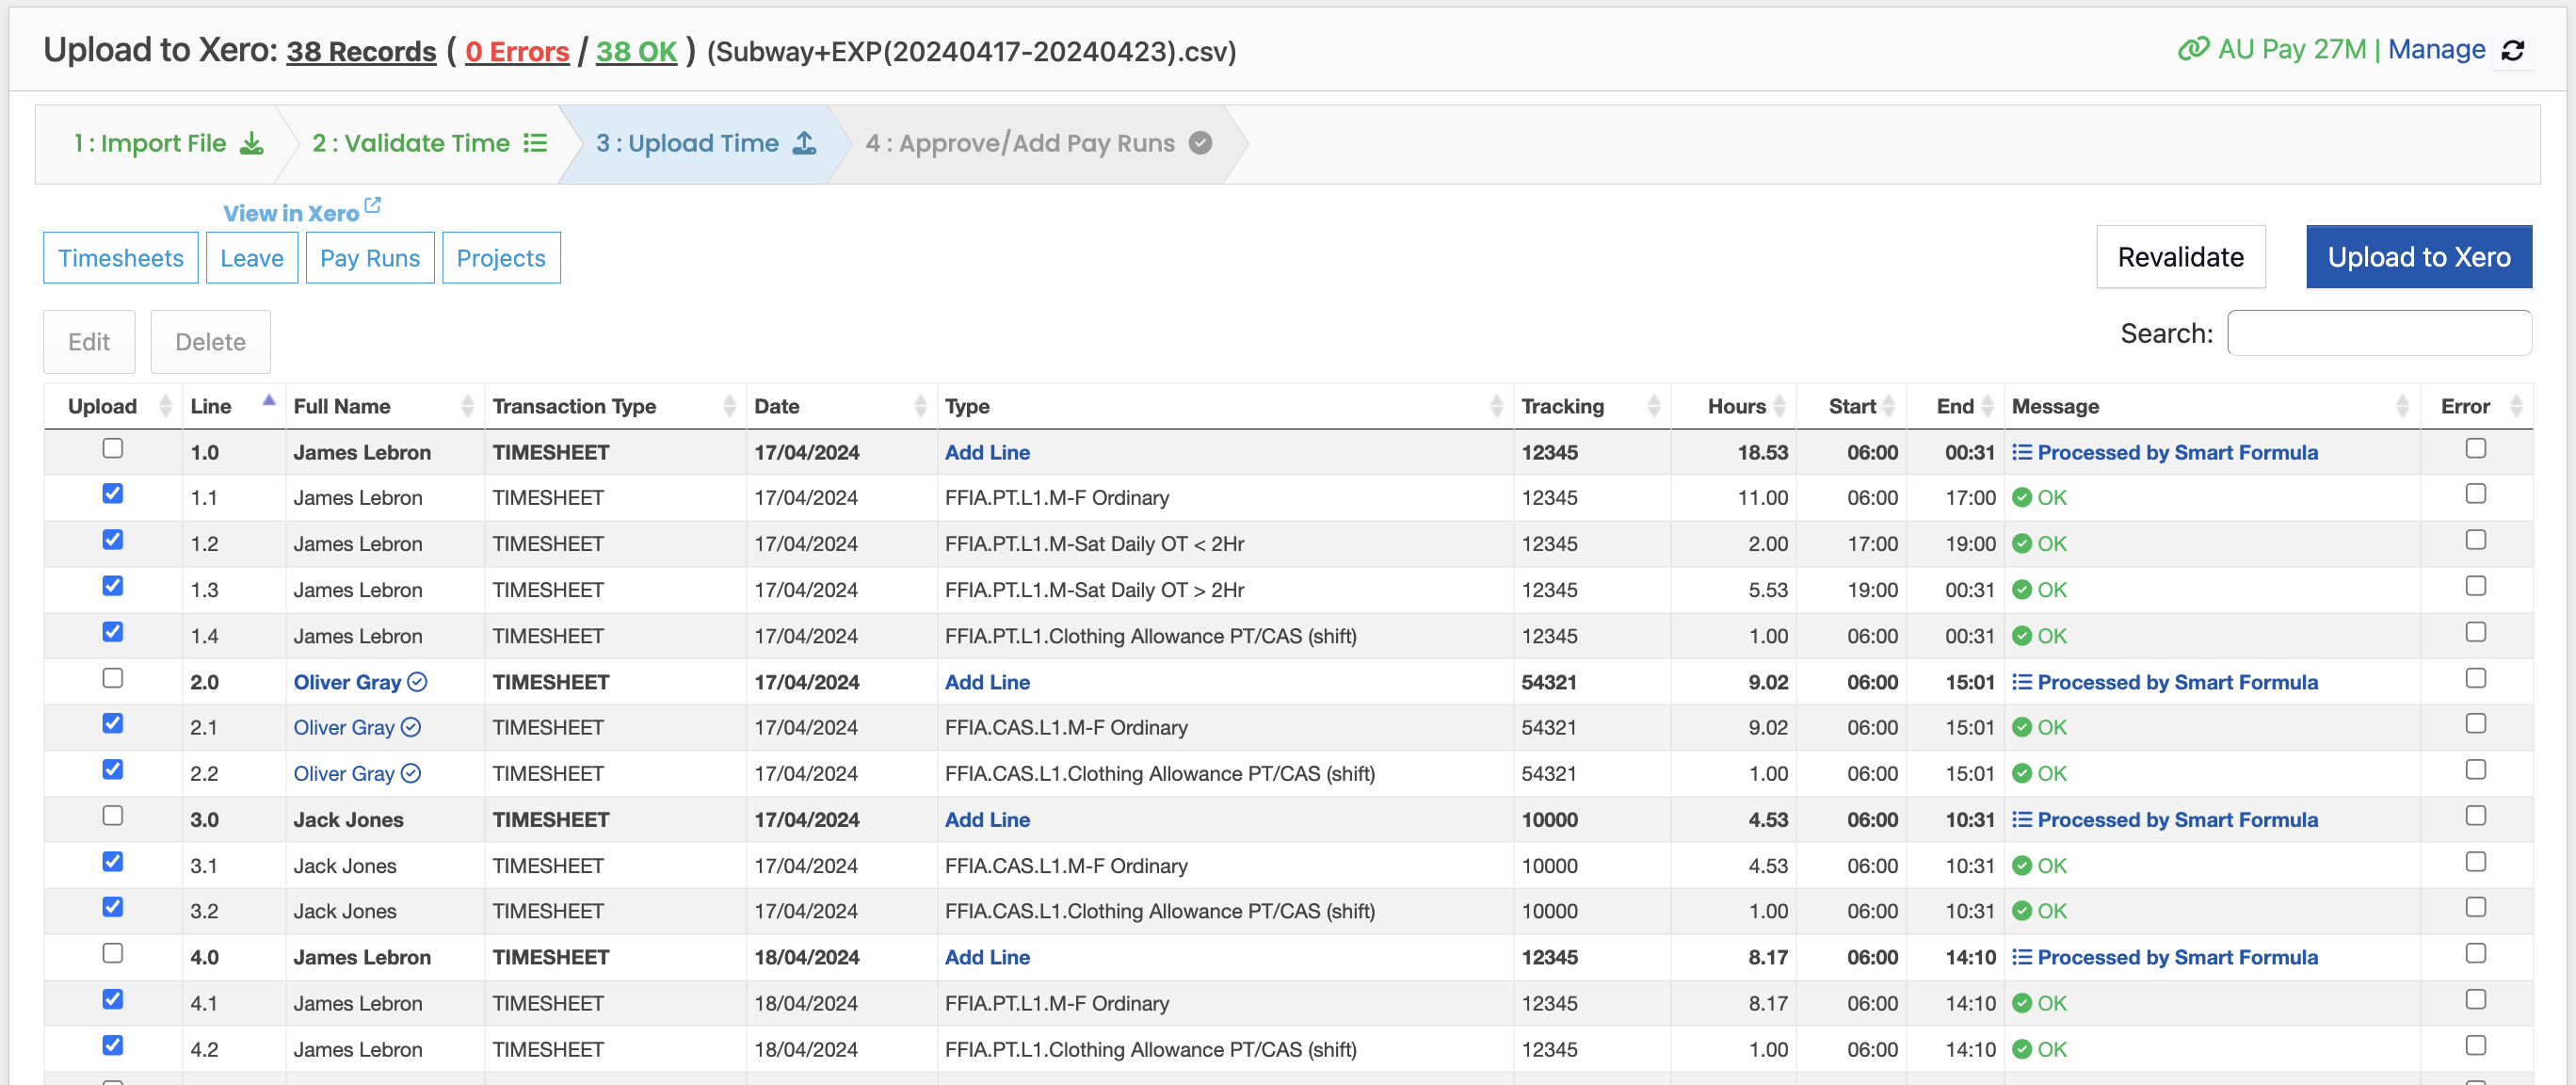This screenshot has height=1085, width=2576.
Task: Sort by Transaction Type column arrows
Action: pos(729,406)
